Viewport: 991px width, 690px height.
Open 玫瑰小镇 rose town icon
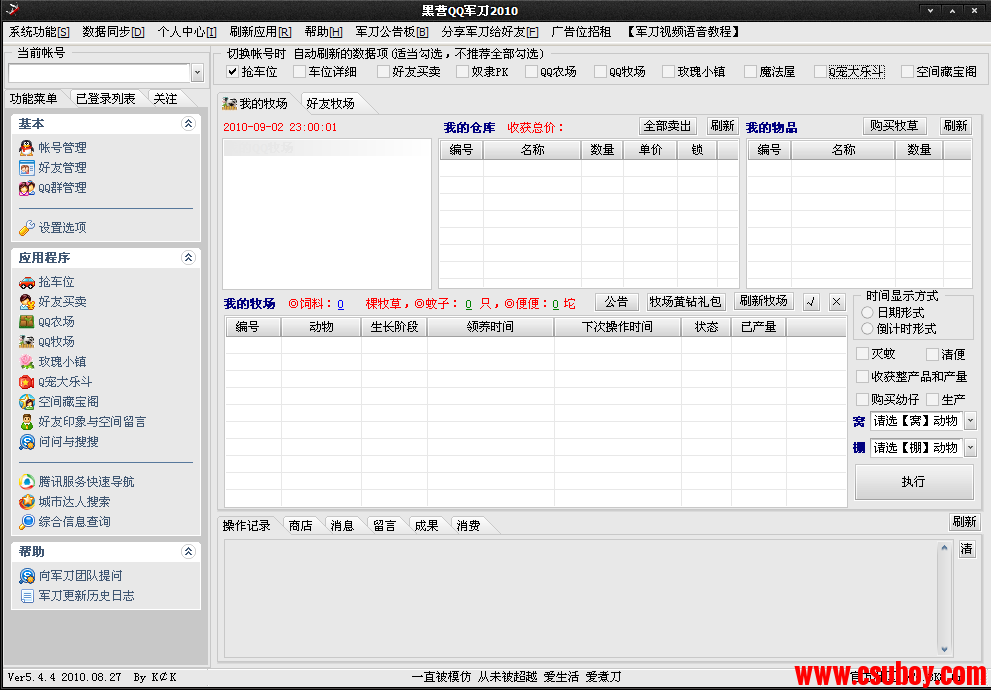[27, 362]
